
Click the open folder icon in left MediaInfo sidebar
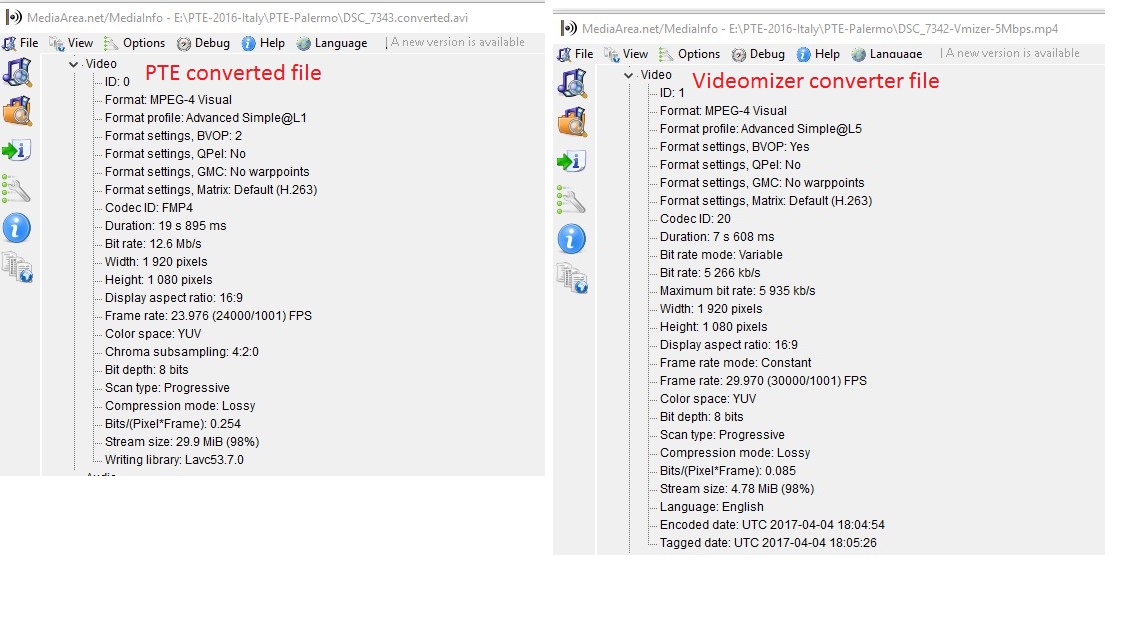click(17, 111)
